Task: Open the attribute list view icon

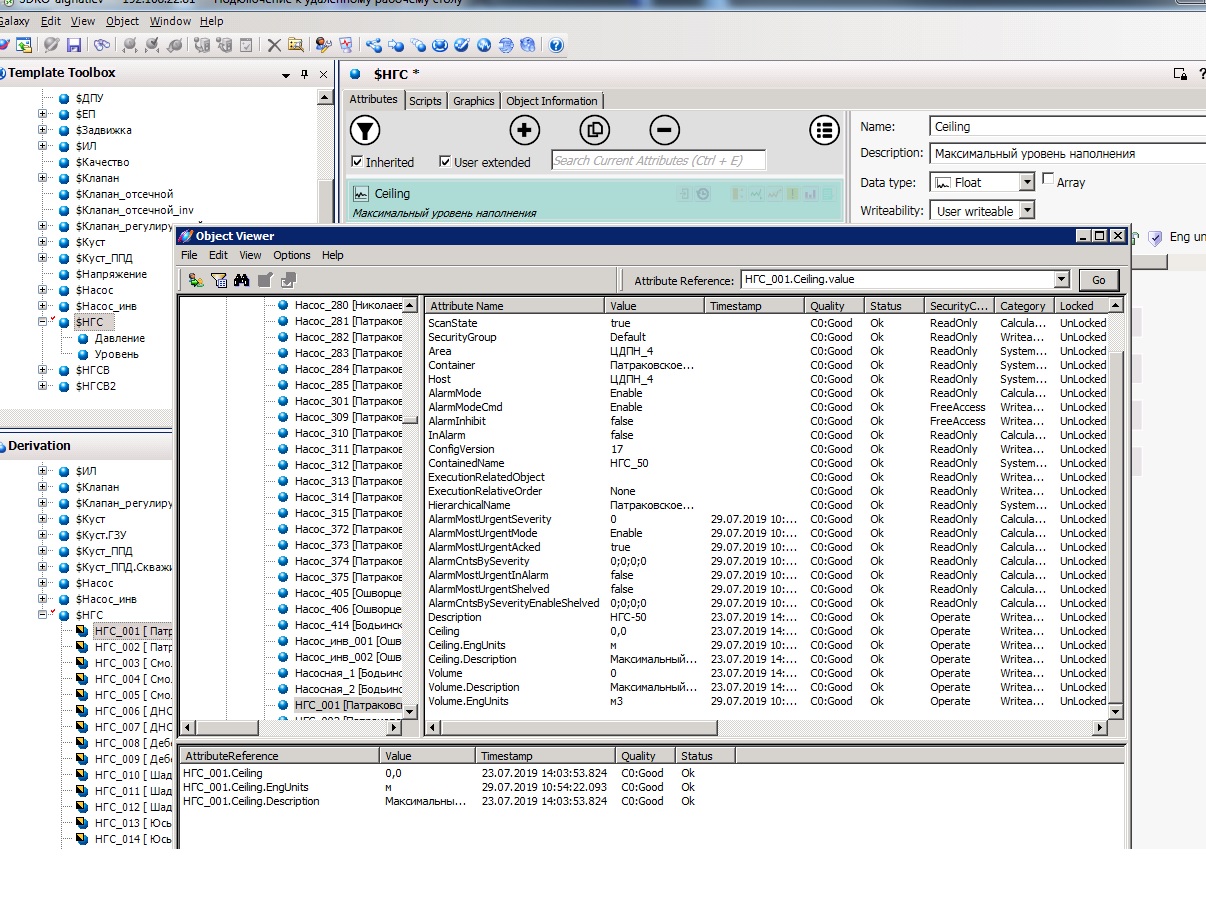Action: (824, 130)
